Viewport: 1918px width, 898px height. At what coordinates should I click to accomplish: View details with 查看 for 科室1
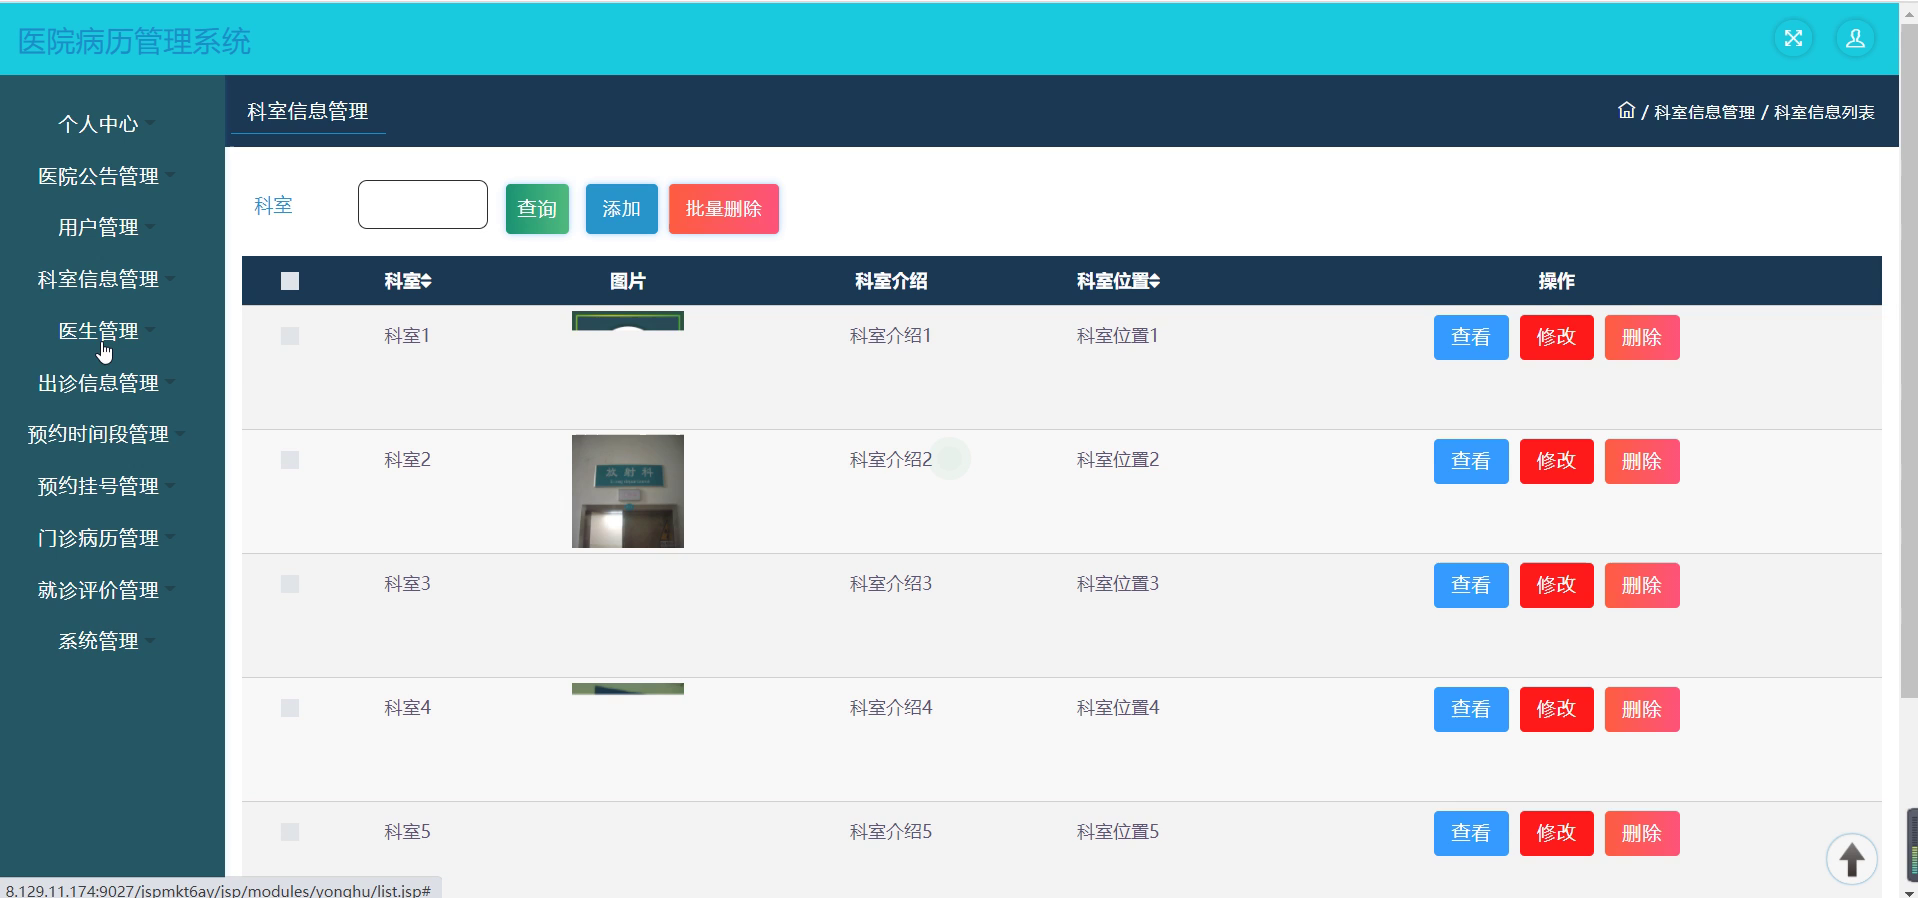point(1471,337)
